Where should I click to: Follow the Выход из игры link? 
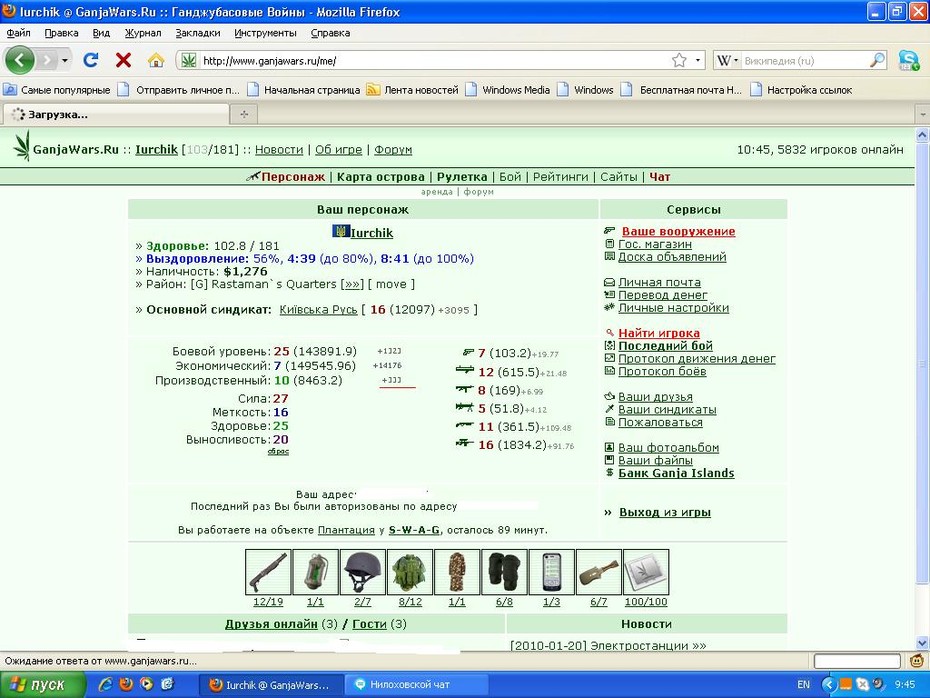coord(665,512)
